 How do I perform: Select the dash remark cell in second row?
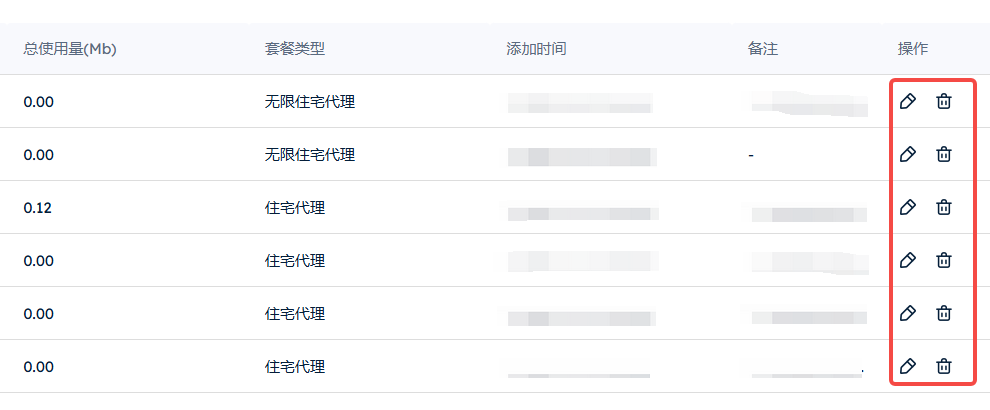click(751, 155)
